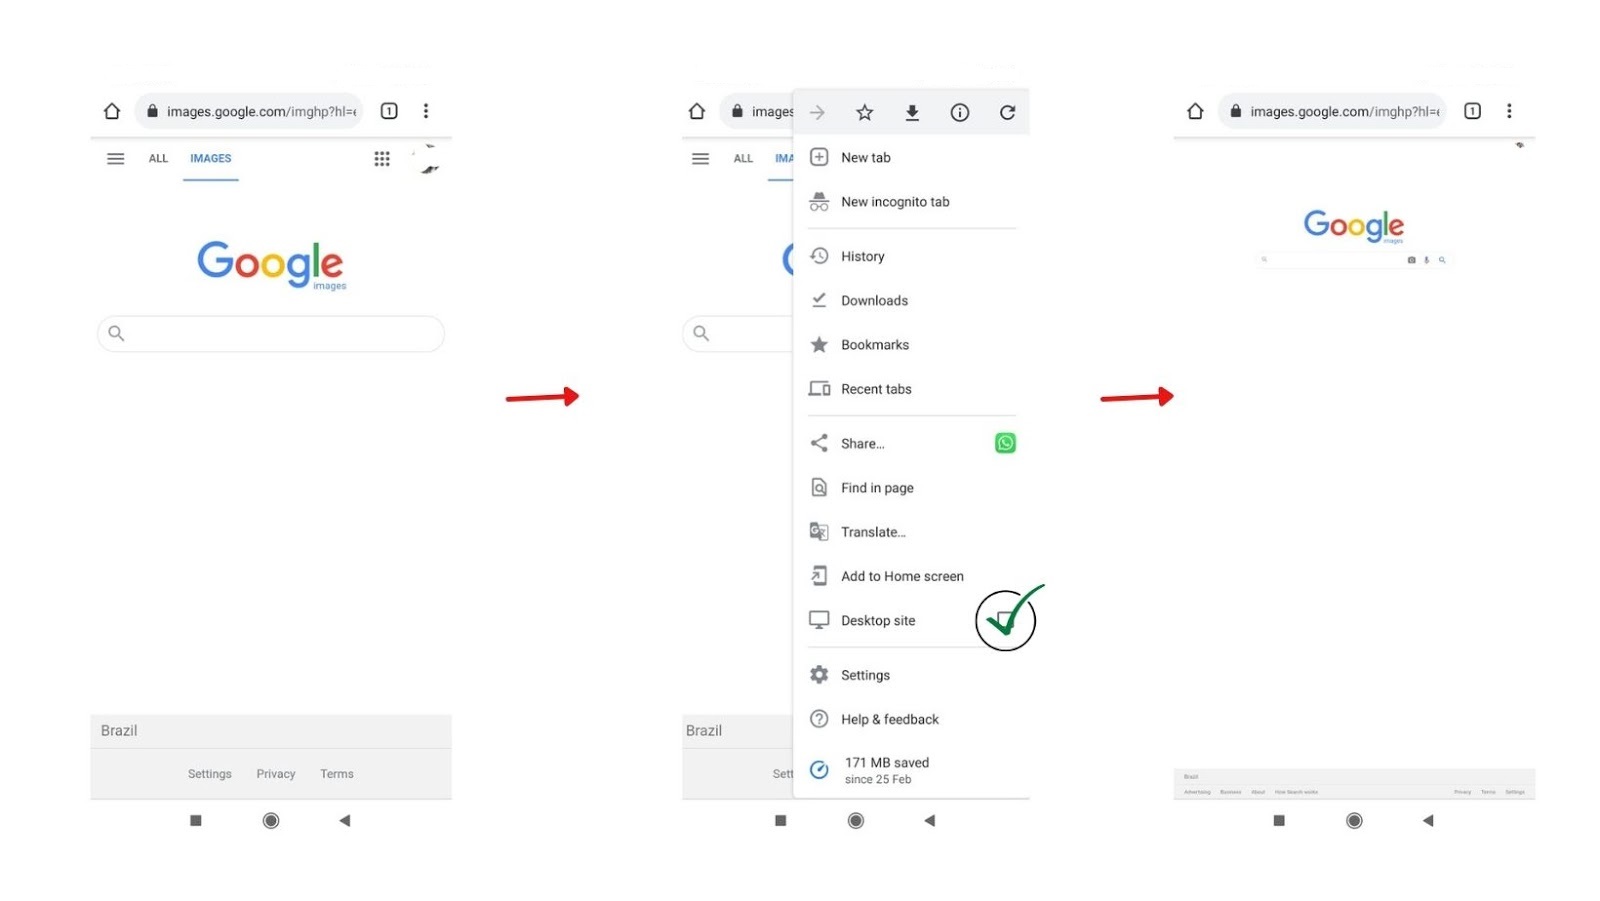Tap Android recents square on the middle phone
Viewport: 1600px width, 901px height.
pyautogui.click(x=781, y=821)
